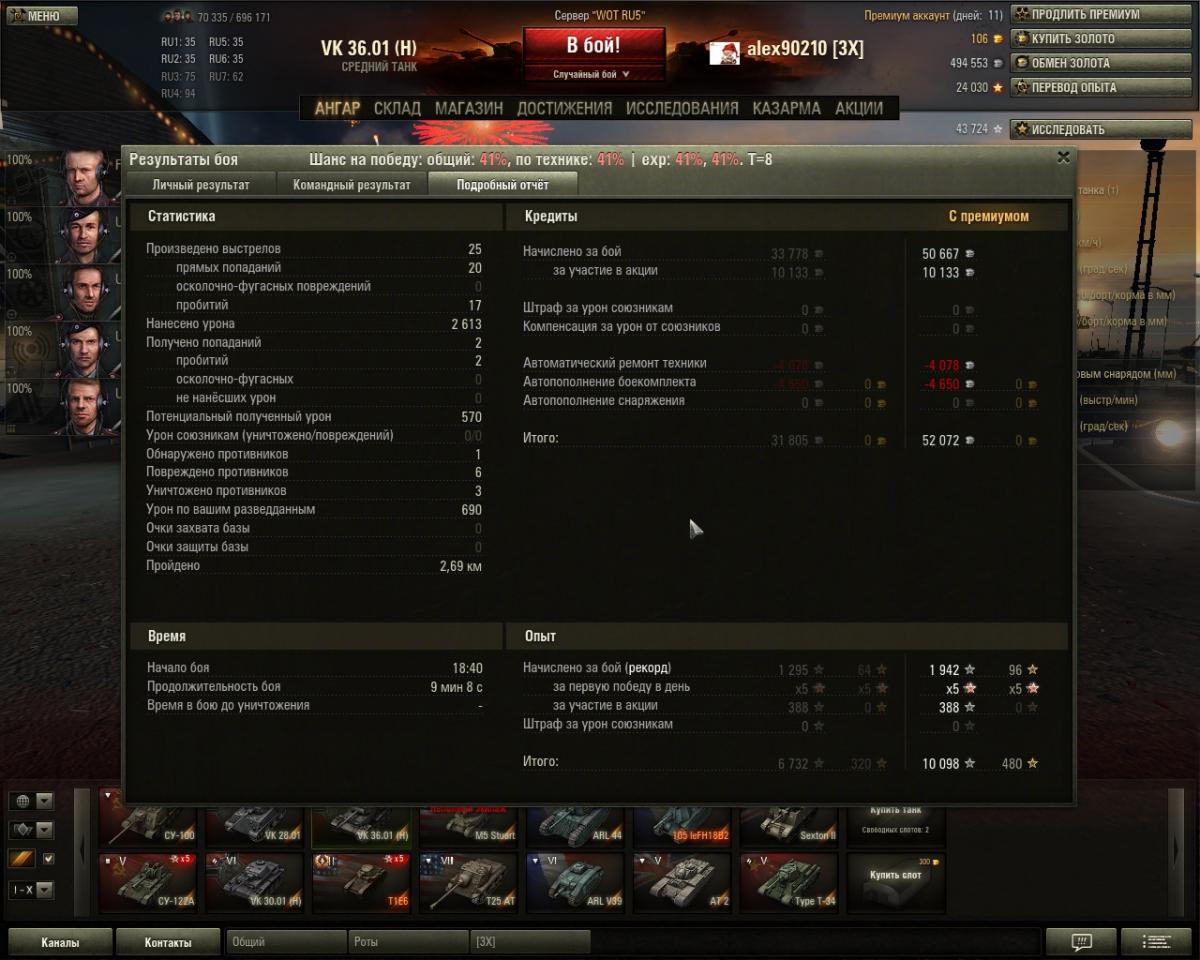The width and height of the screenshot is (1200, 960).
Task: Open the АНГАР hangar tab
Action: coord(337,108)
